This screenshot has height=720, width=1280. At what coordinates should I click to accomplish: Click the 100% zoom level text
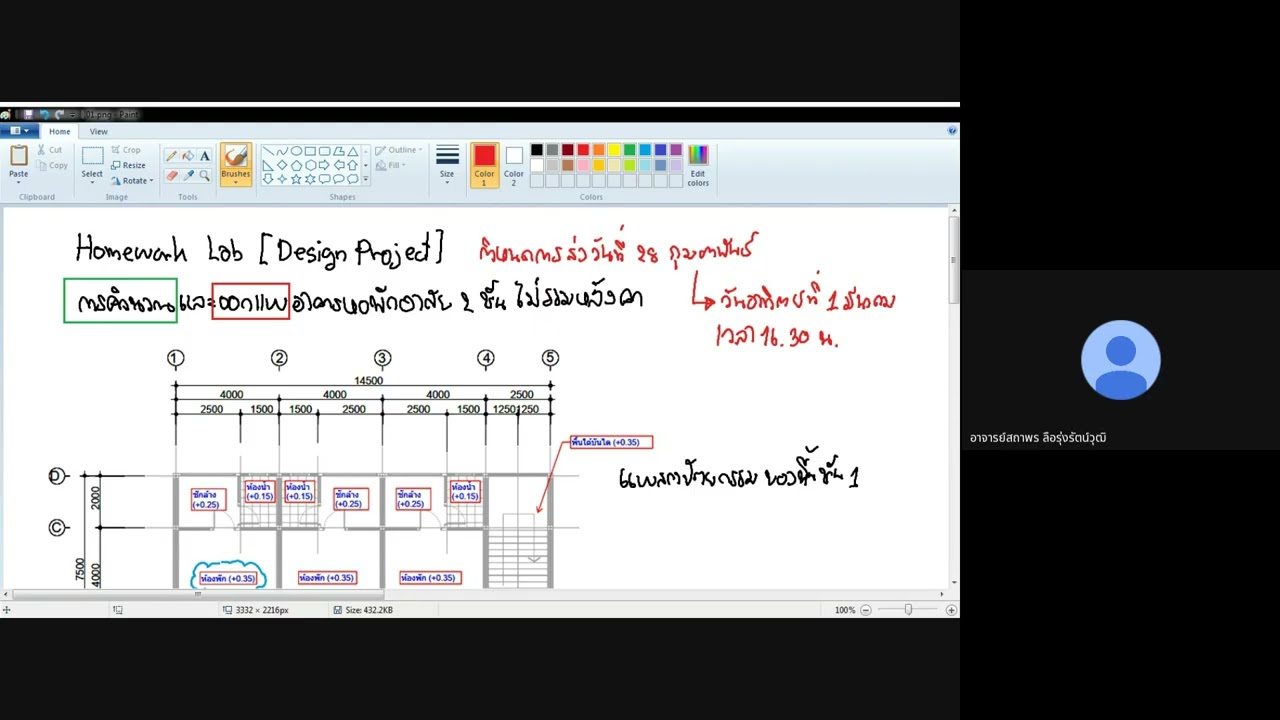(845, 610)
